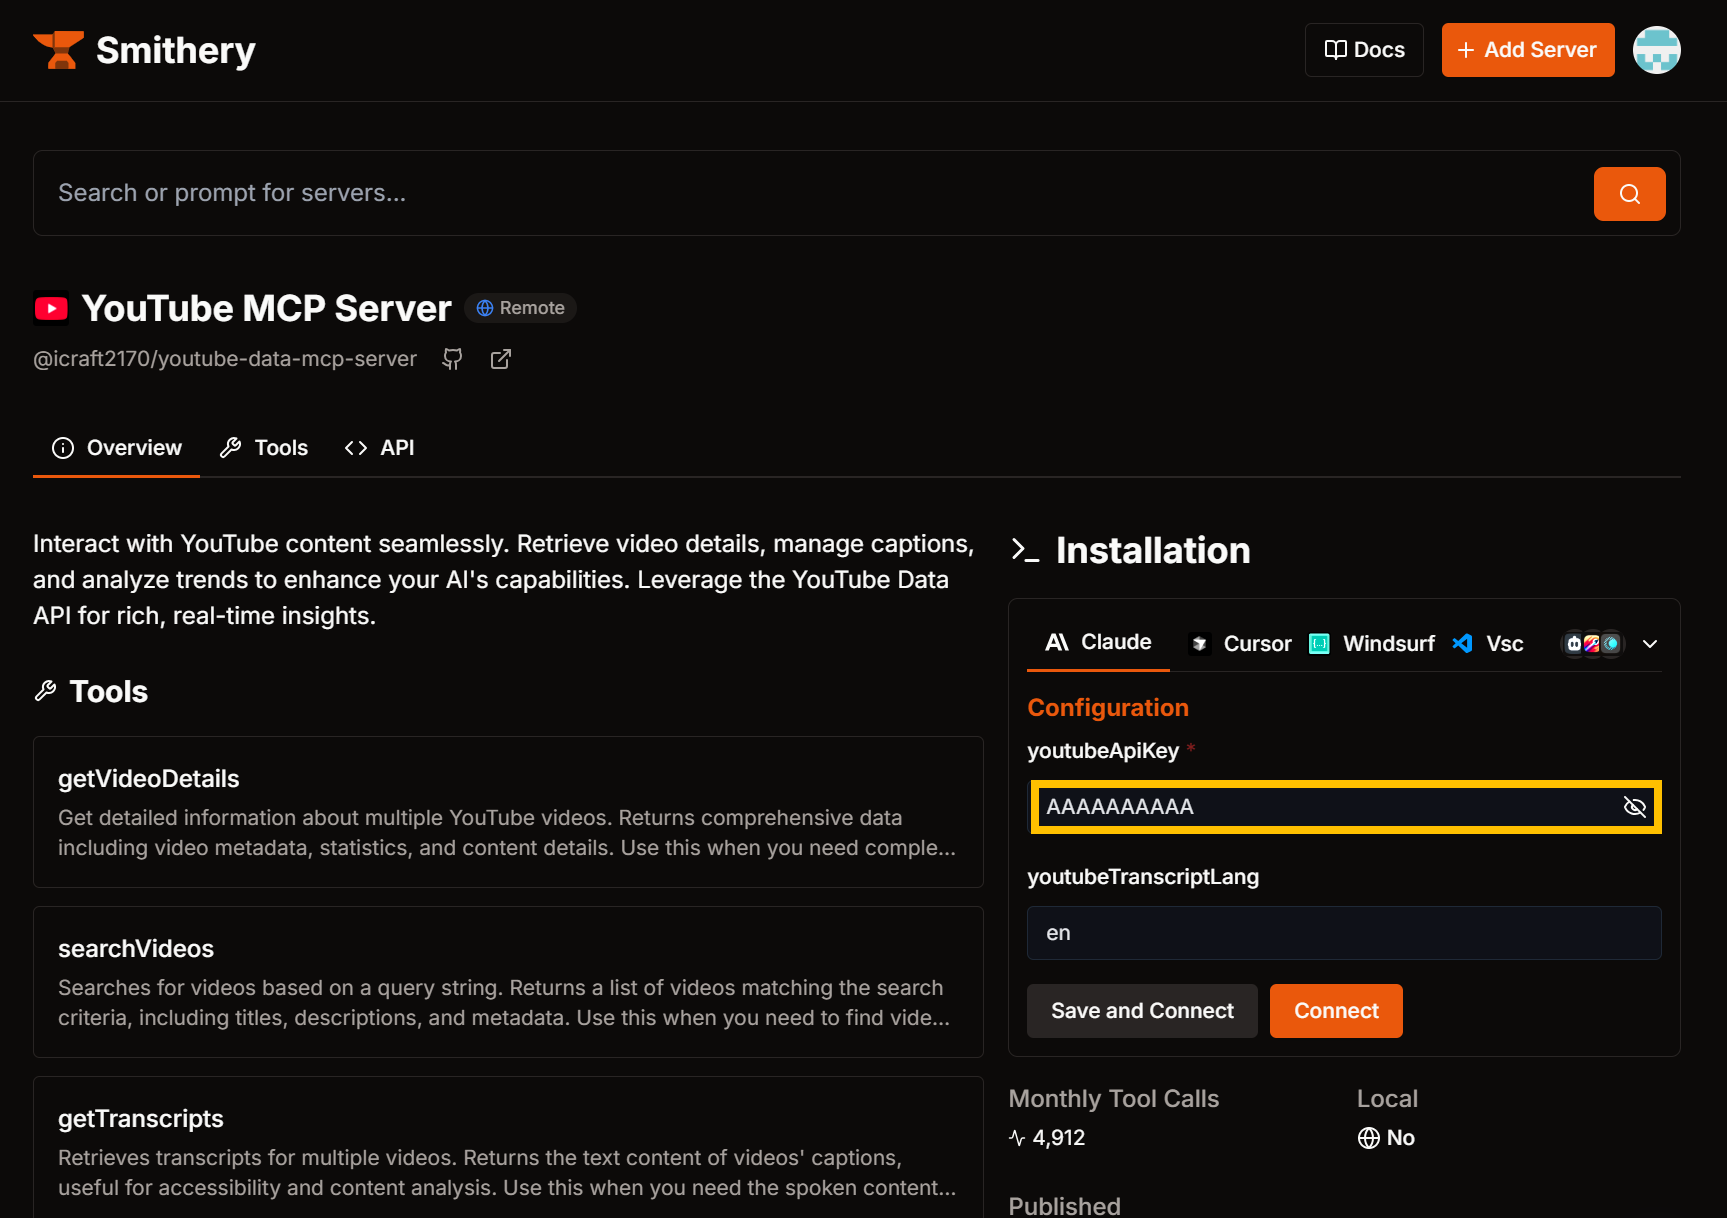1727x1218 pixels.
Task: Click the Configuration heading
Action: [x=1108, y=708]
